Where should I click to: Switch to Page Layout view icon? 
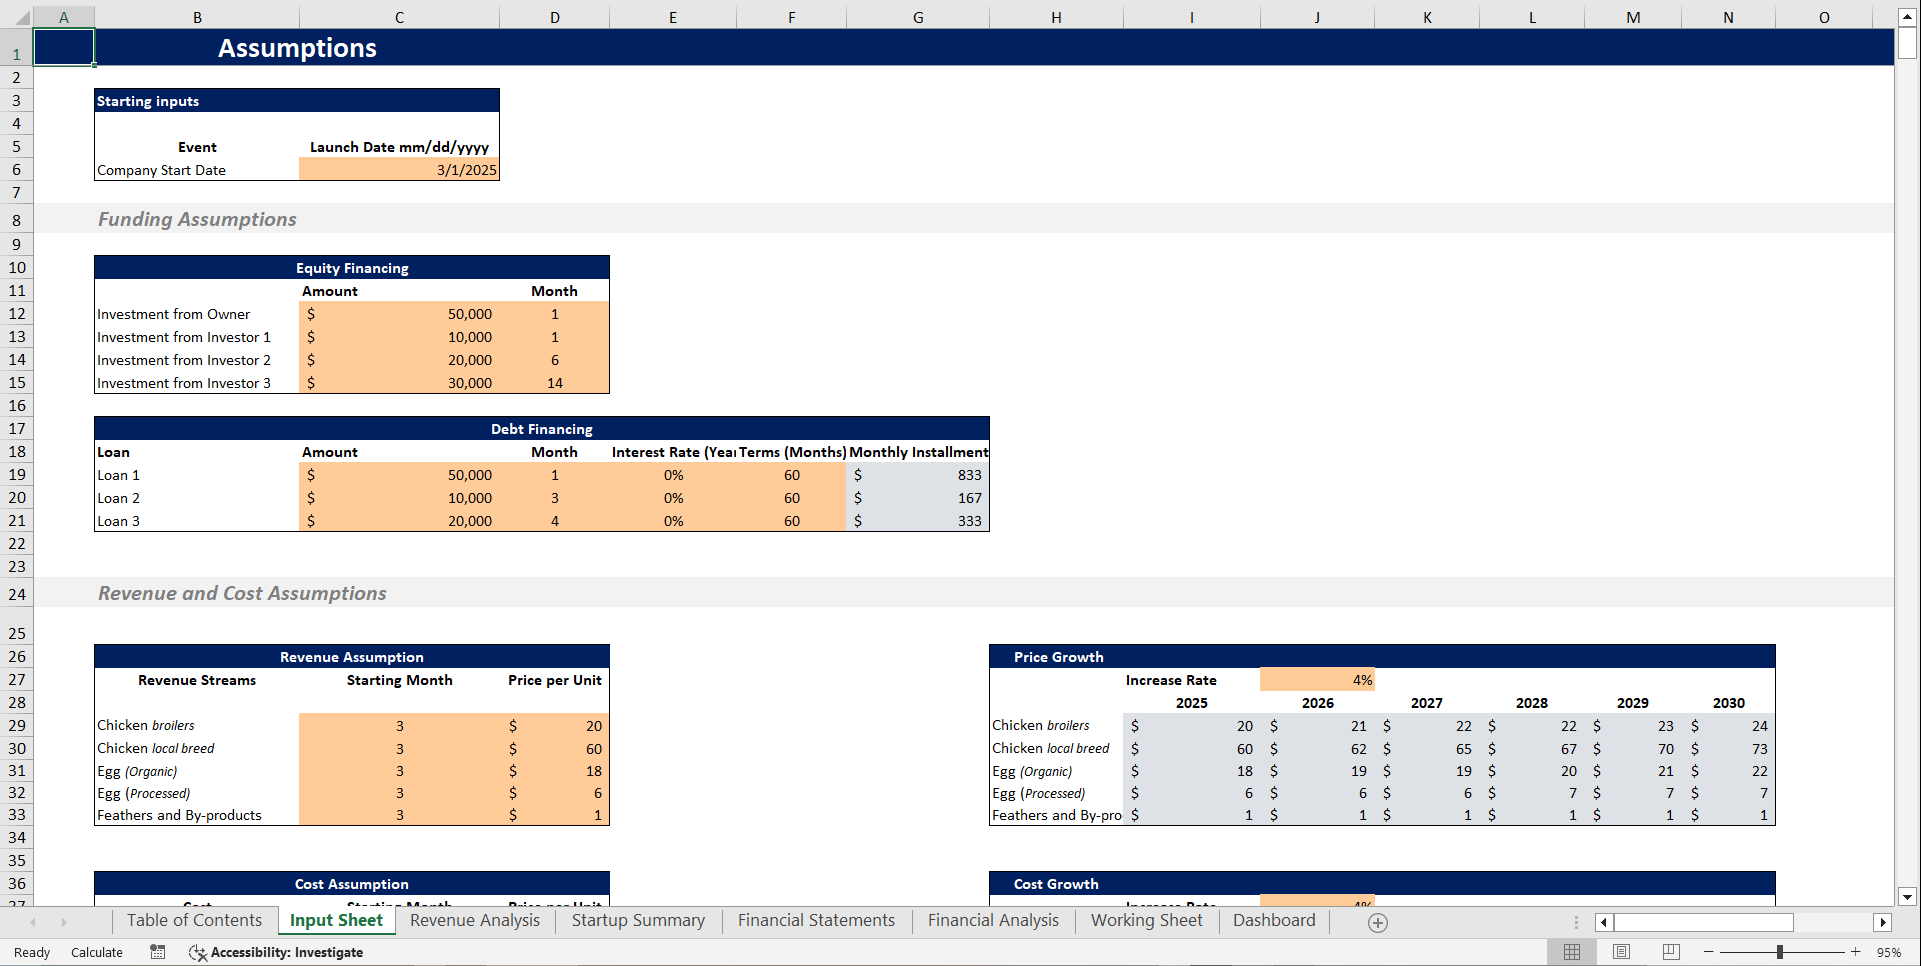(1621, 951)
